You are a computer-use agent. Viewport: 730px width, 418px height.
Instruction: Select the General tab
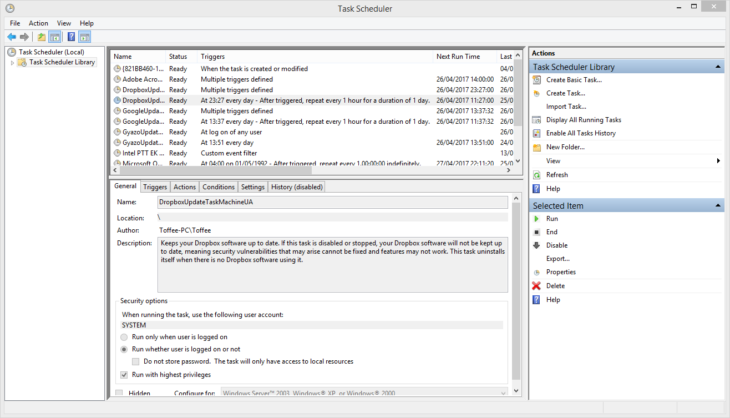[125, 186]
